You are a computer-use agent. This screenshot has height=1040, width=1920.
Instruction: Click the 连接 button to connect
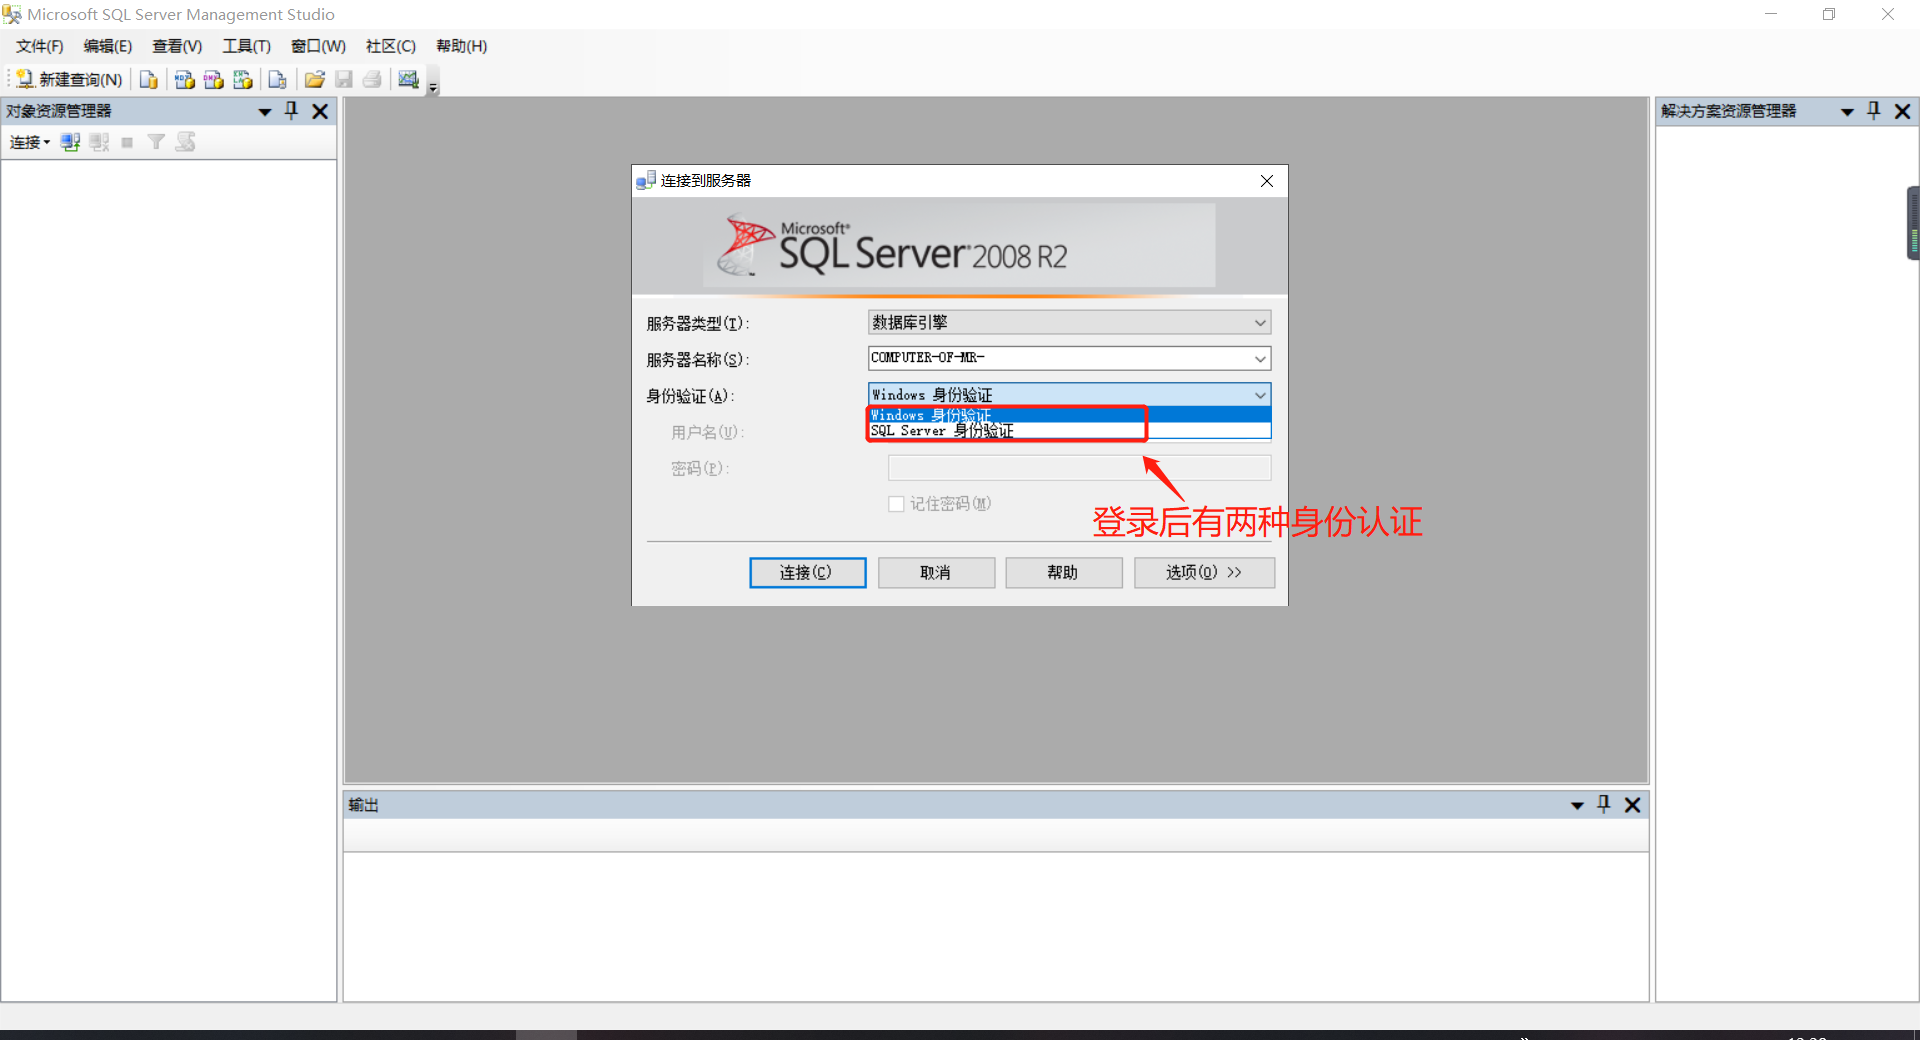807,572
